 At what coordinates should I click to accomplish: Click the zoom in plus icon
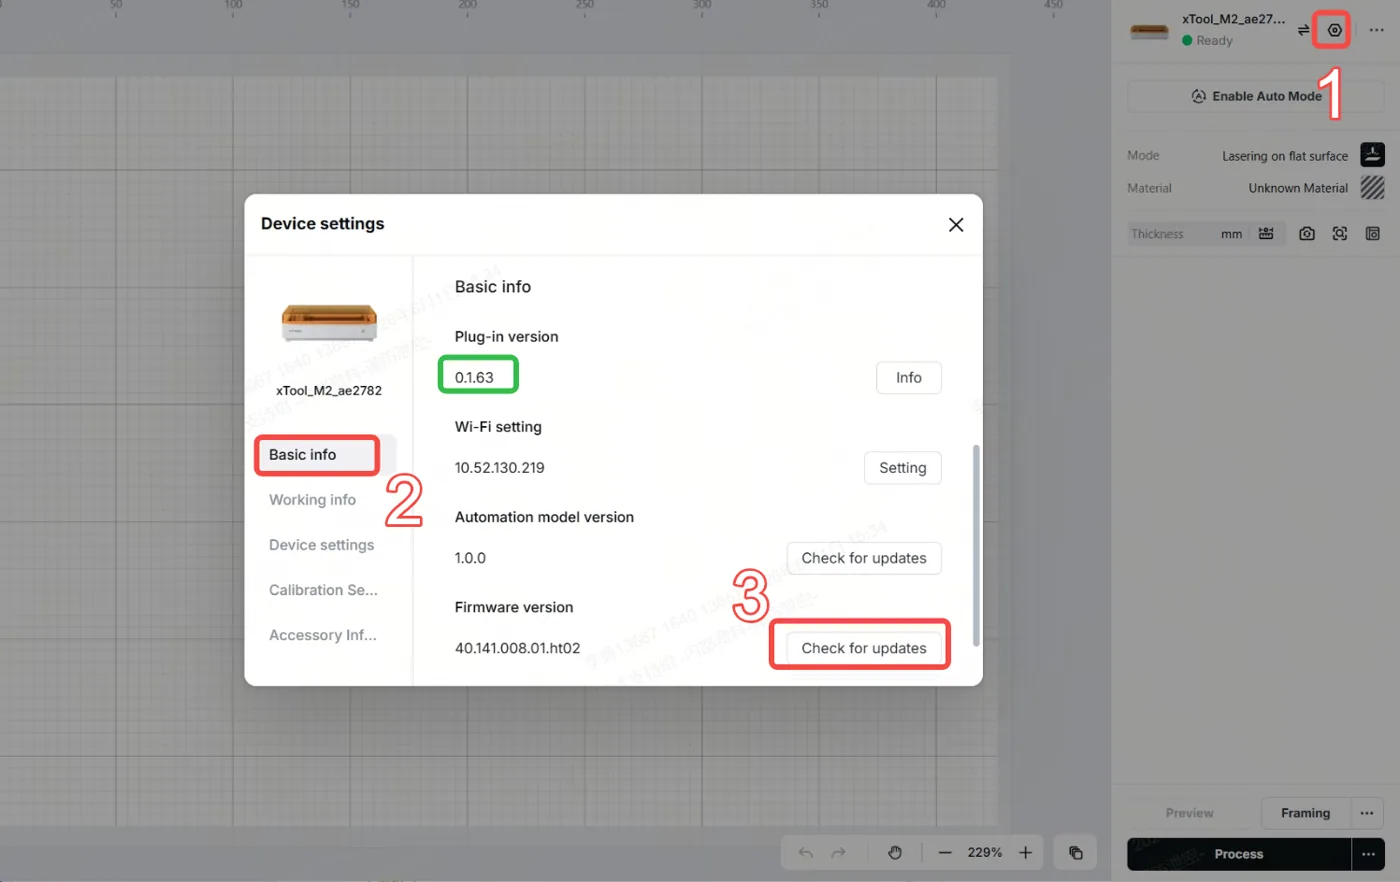[x=1025, y=853]
